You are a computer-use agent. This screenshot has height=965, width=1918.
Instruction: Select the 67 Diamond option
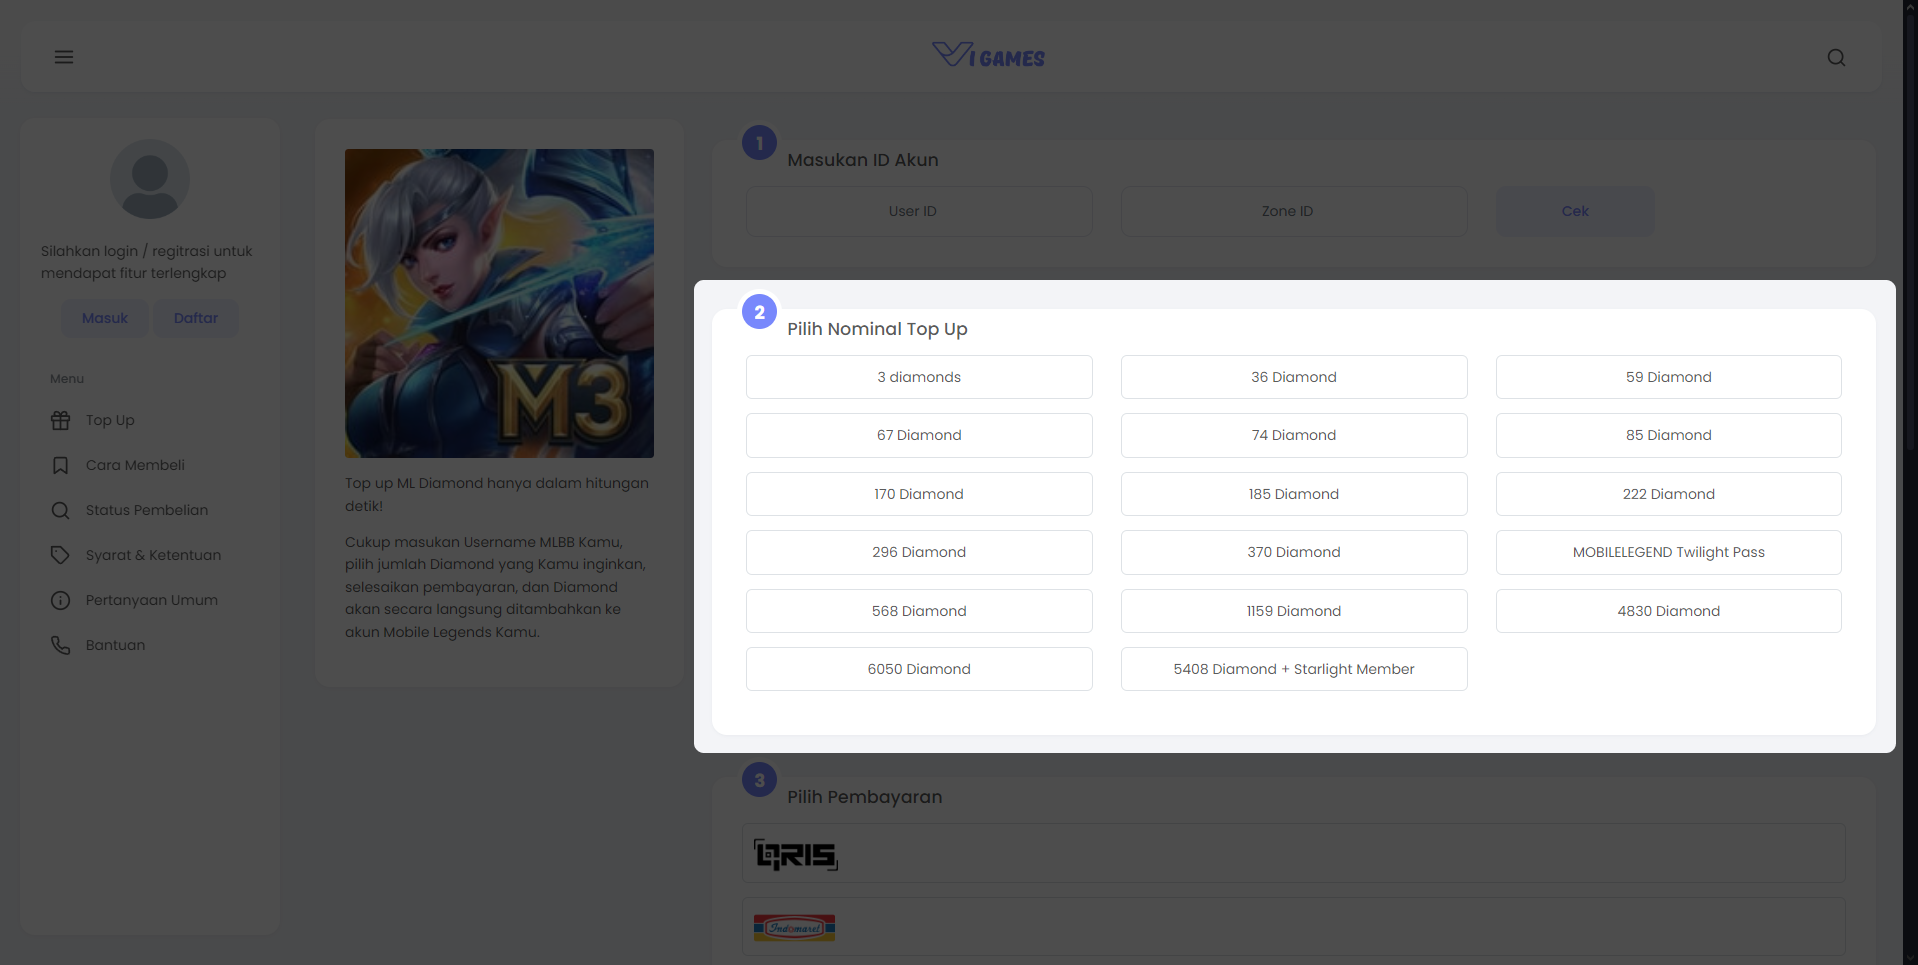(919, 435)
